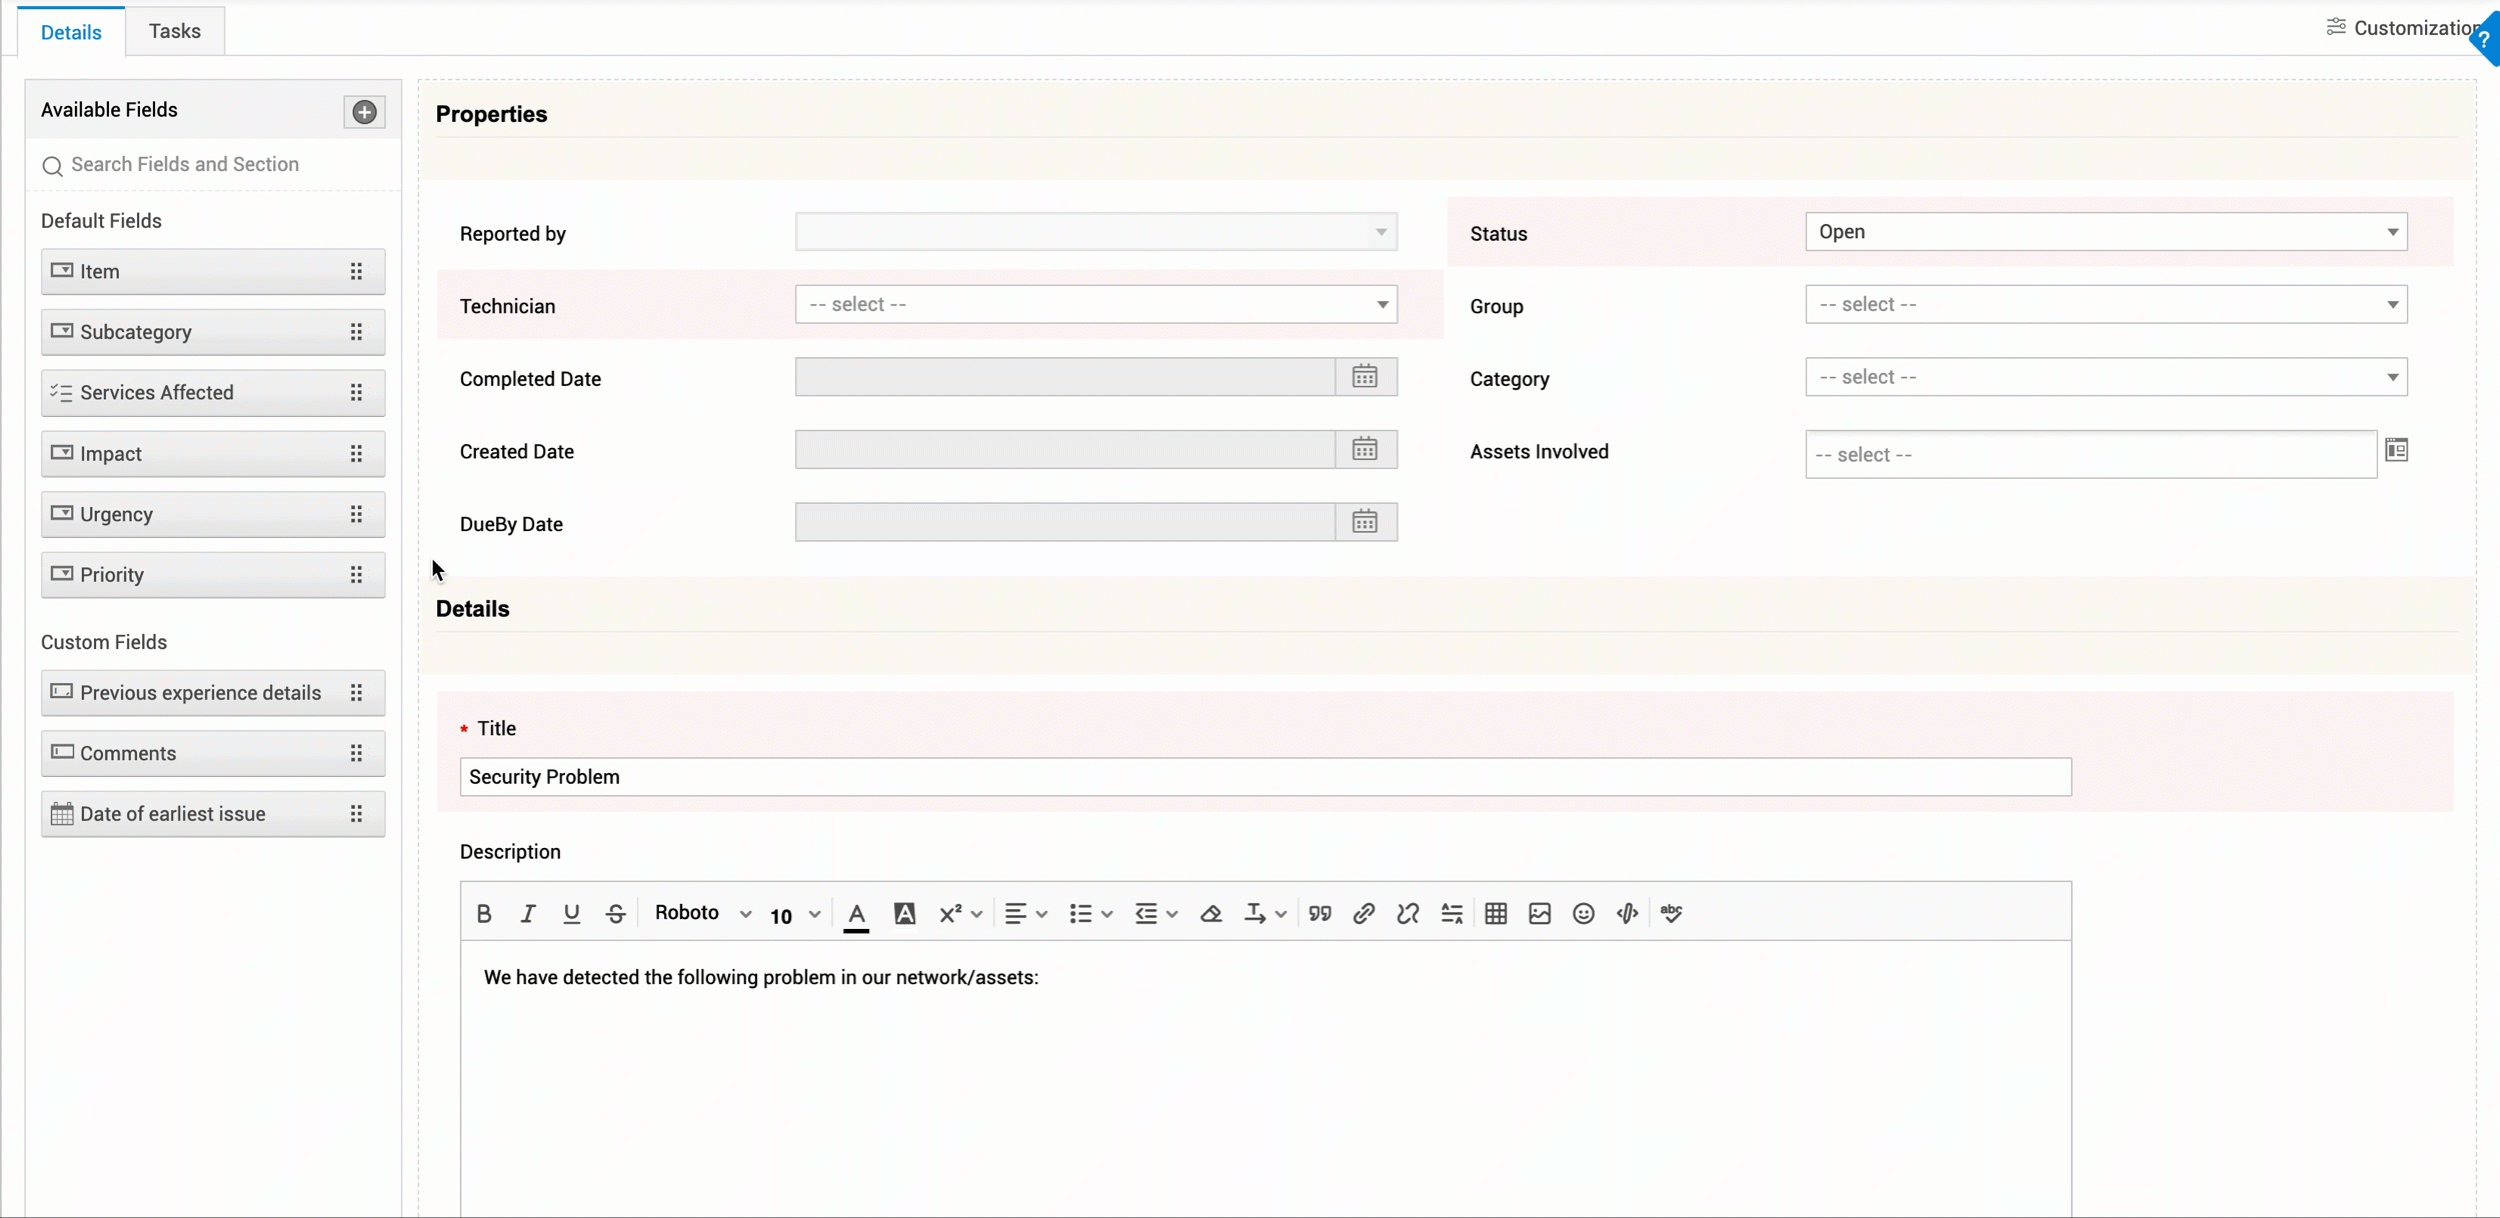Select Date of earliest issue custom field
Screen dimensions: 2500x1218
coord(213,814)
